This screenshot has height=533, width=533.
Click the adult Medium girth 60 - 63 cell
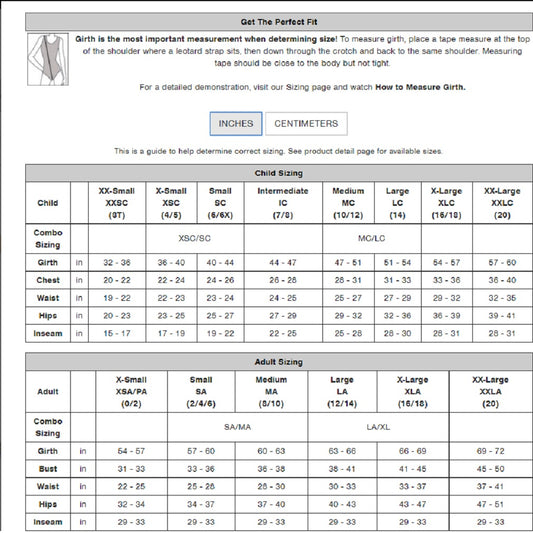point(271,451)
